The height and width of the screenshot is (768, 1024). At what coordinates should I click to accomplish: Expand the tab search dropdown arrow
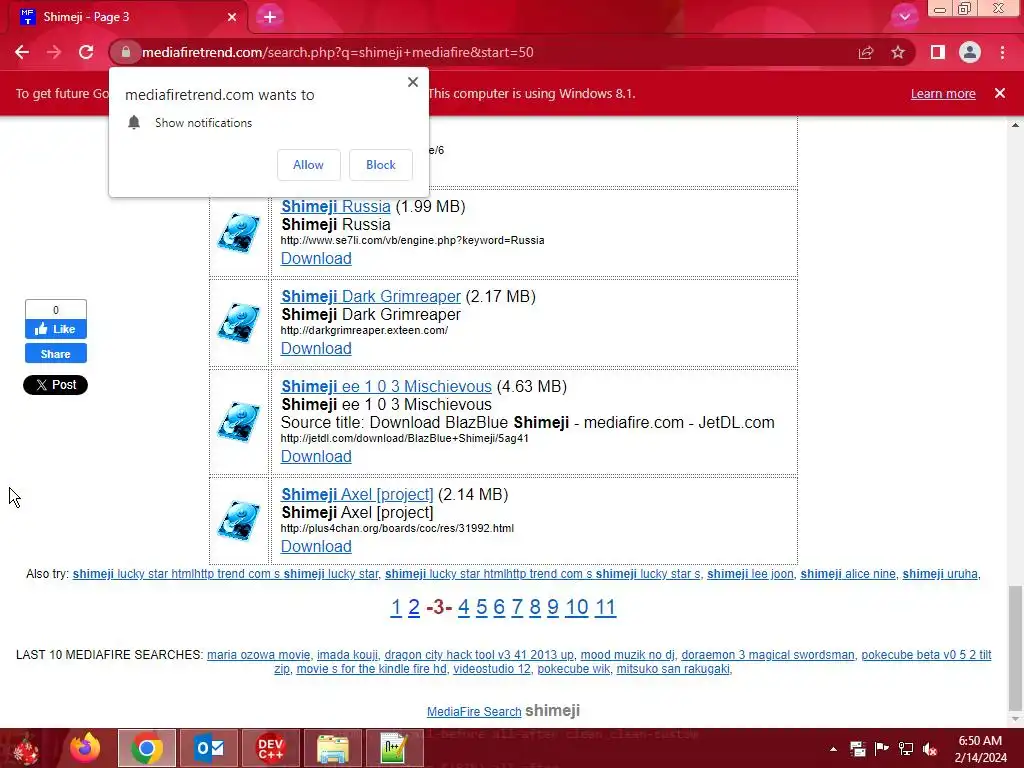pos(904,17)
